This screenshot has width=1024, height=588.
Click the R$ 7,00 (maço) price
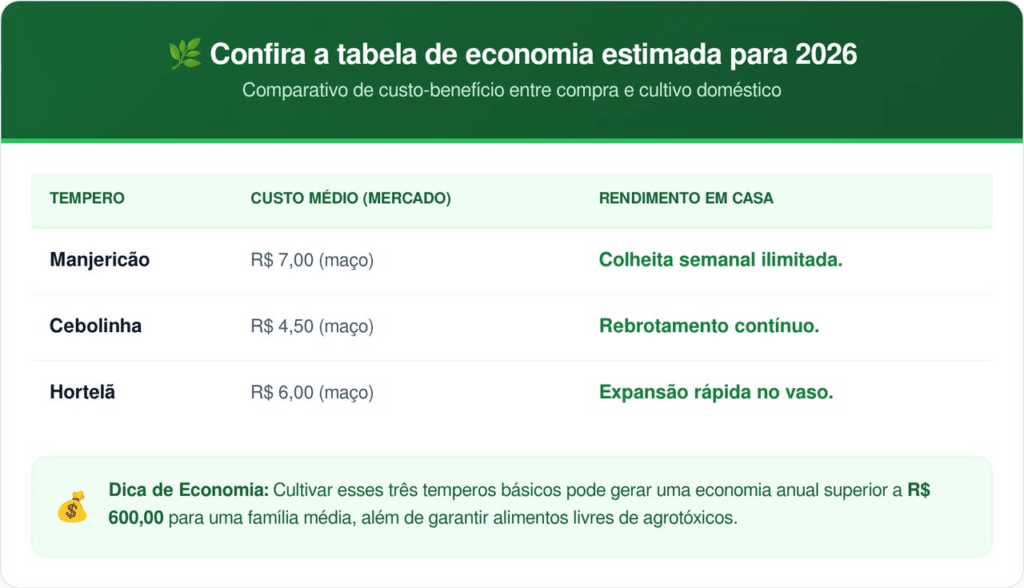pyautogui.click(x=311, y=260)
